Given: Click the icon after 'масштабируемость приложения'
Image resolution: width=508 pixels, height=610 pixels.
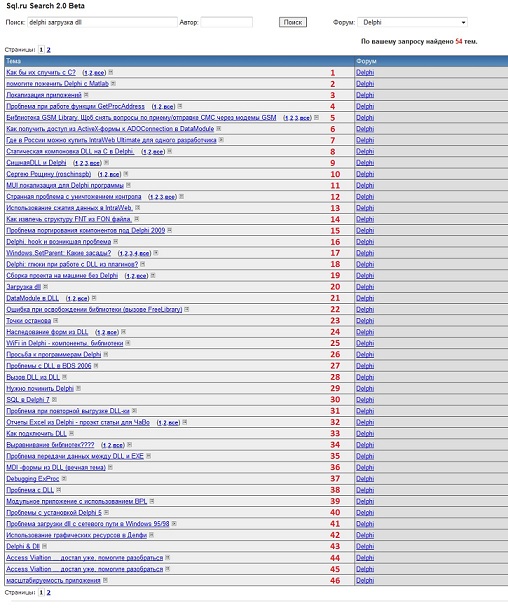Looking at the screenshot, I should (x=105, y=580).
